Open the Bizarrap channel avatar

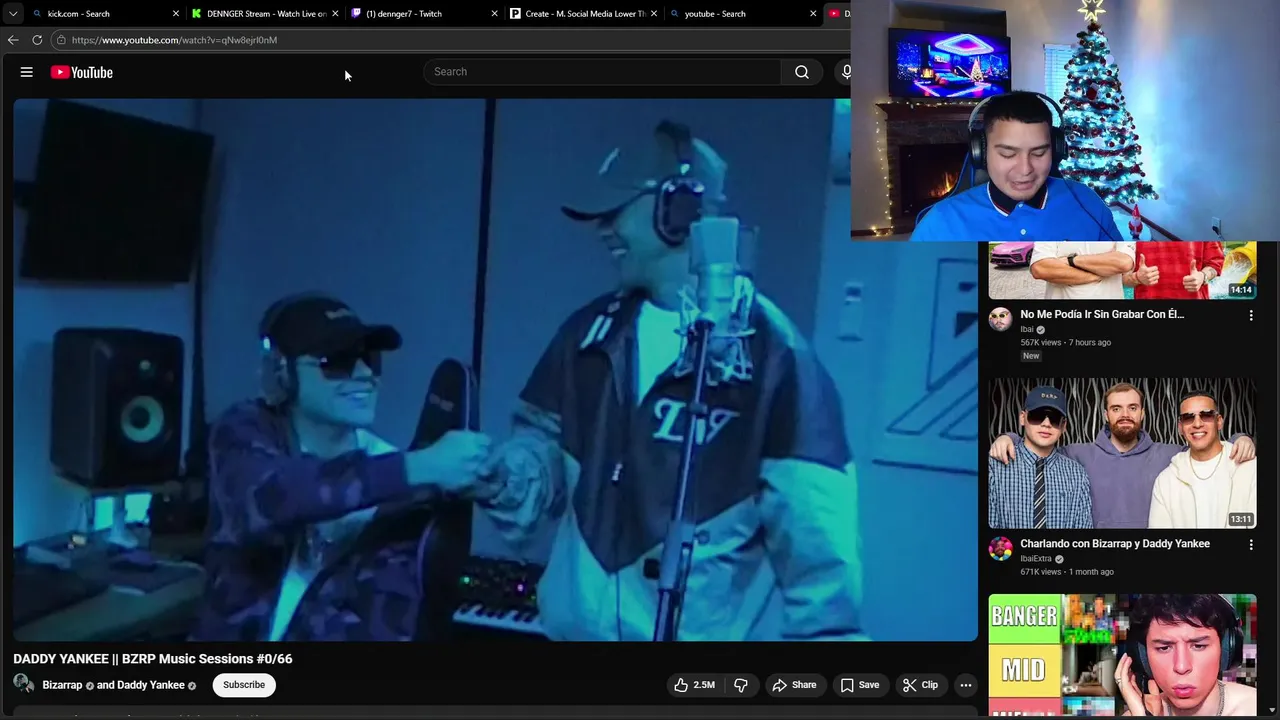coord(23,684)
